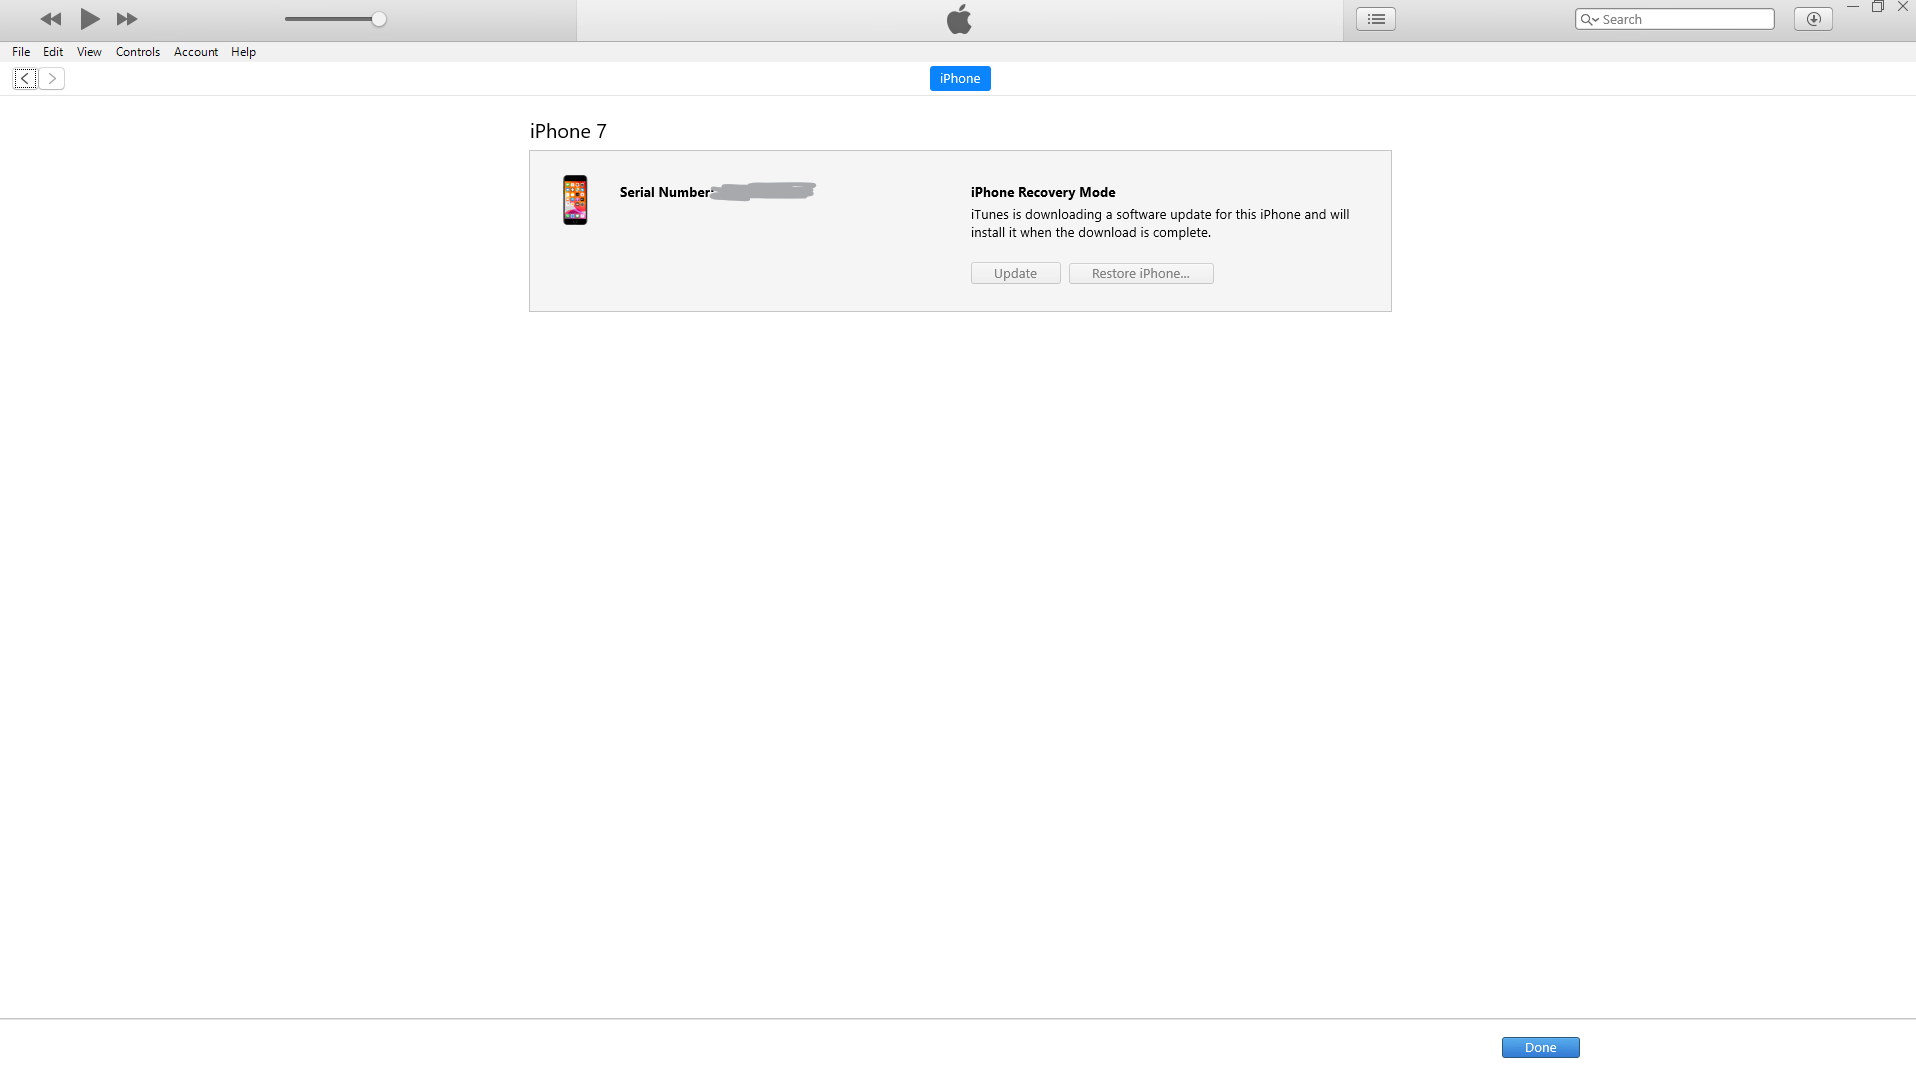This screenshot has width=1916, height=1071.
Task: Open the downloads arrow icon
Action: [x=1813, y=19]
